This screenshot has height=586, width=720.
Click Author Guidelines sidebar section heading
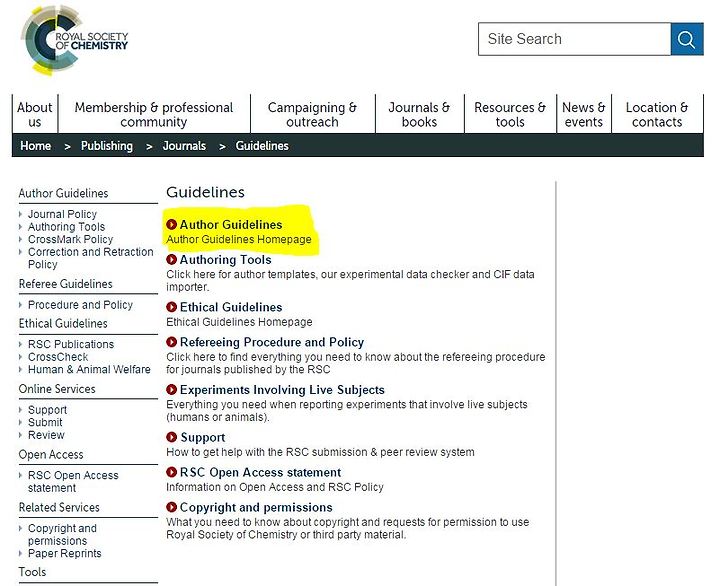tap(63, 193)
